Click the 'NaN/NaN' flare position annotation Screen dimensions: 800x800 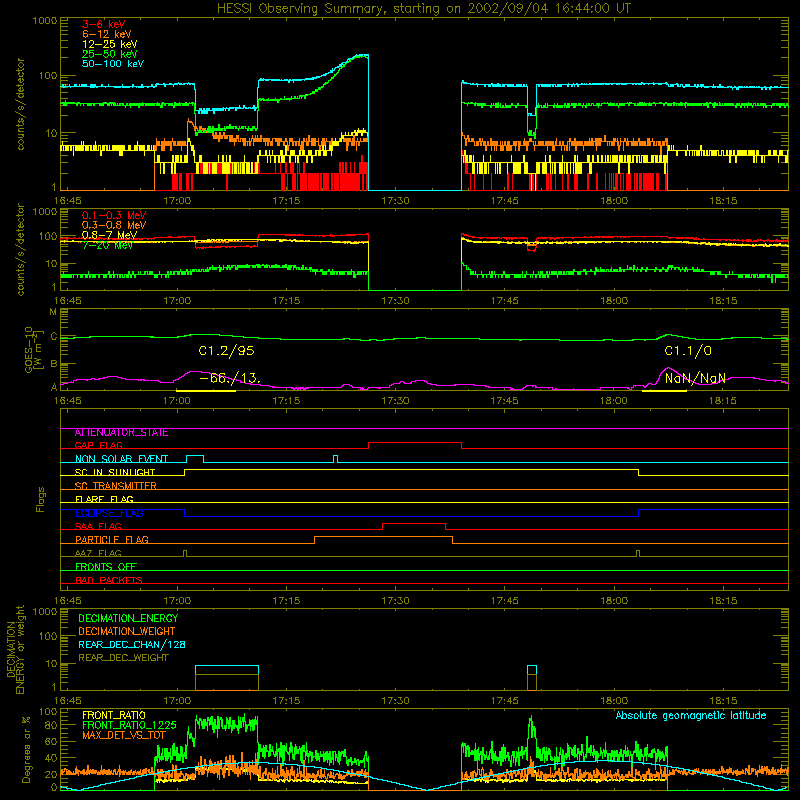695,379
